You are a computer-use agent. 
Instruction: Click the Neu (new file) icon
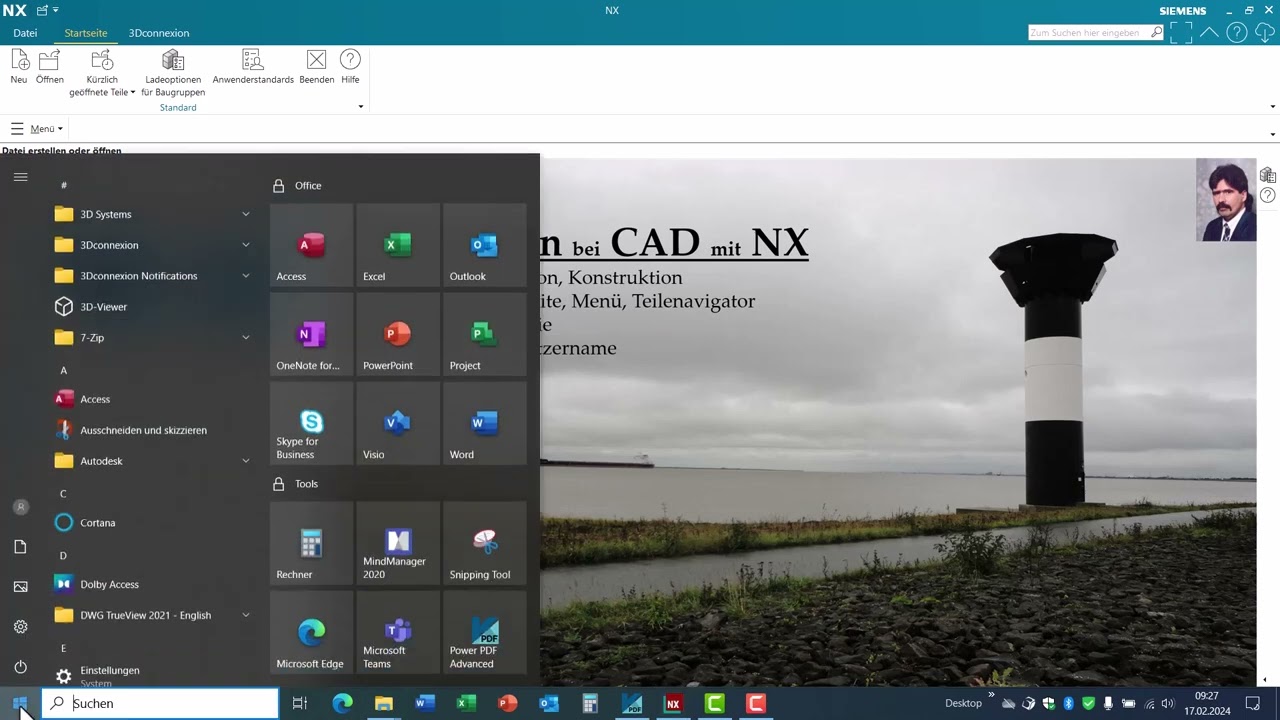19,60
